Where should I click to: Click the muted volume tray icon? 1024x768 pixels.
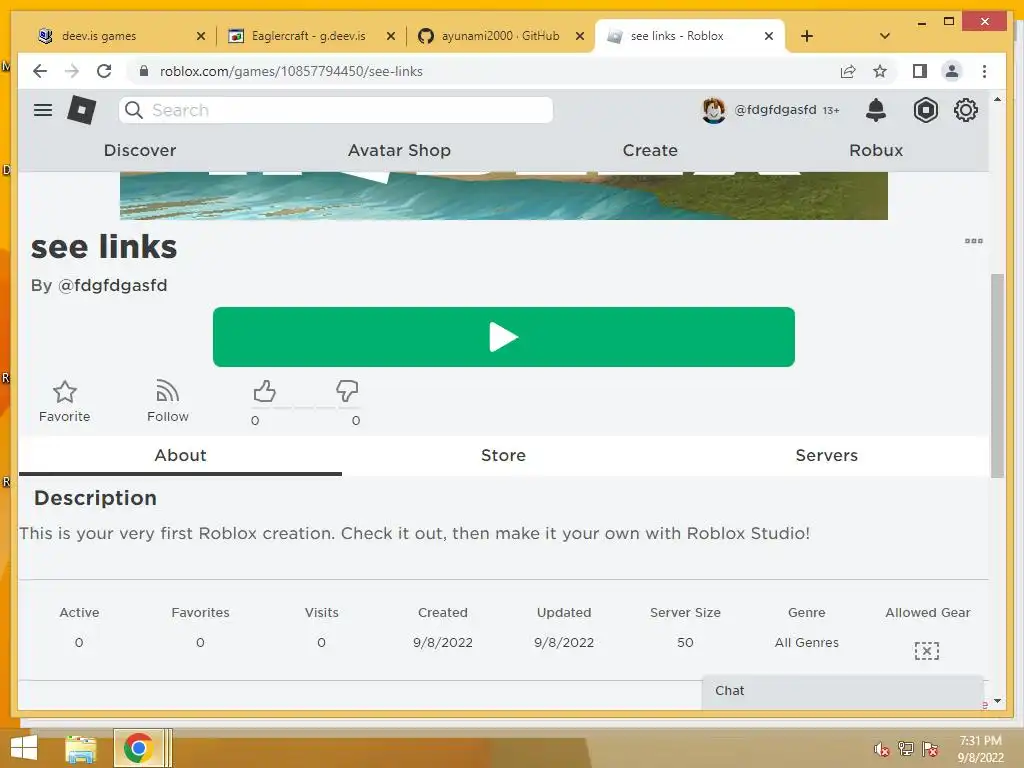click(882, 749)
